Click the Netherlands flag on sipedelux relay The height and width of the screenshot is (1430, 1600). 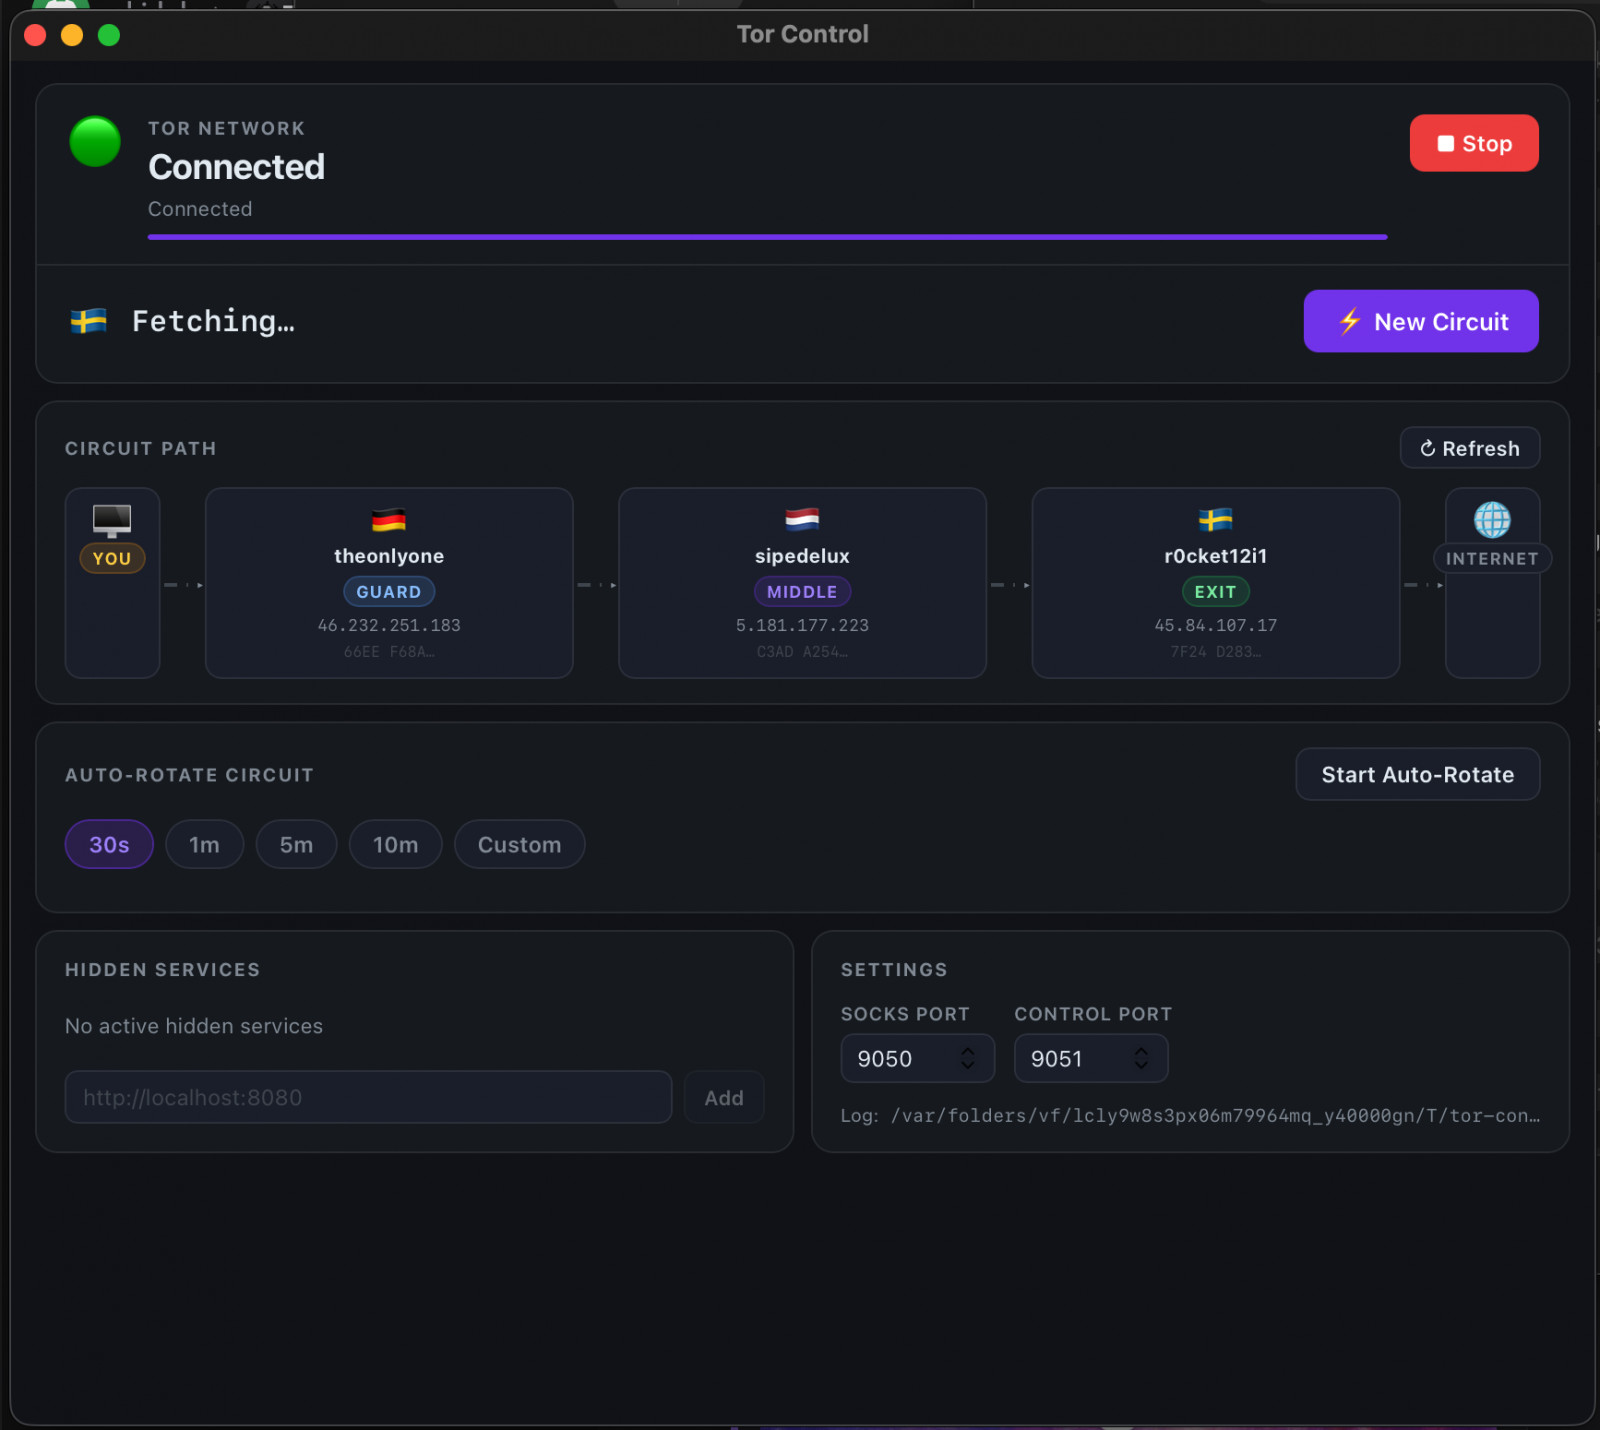point(802,519)
